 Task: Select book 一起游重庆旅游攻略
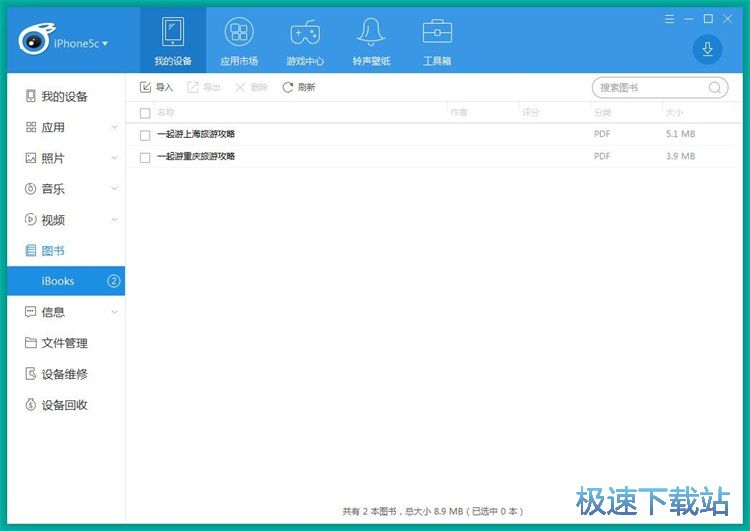coord(196,156)
